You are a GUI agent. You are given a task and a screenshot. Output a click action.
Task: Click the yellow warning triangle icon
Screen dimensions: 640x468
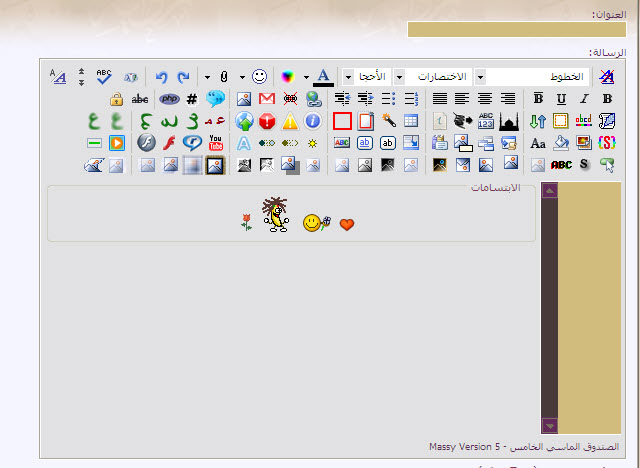(290, 121)
